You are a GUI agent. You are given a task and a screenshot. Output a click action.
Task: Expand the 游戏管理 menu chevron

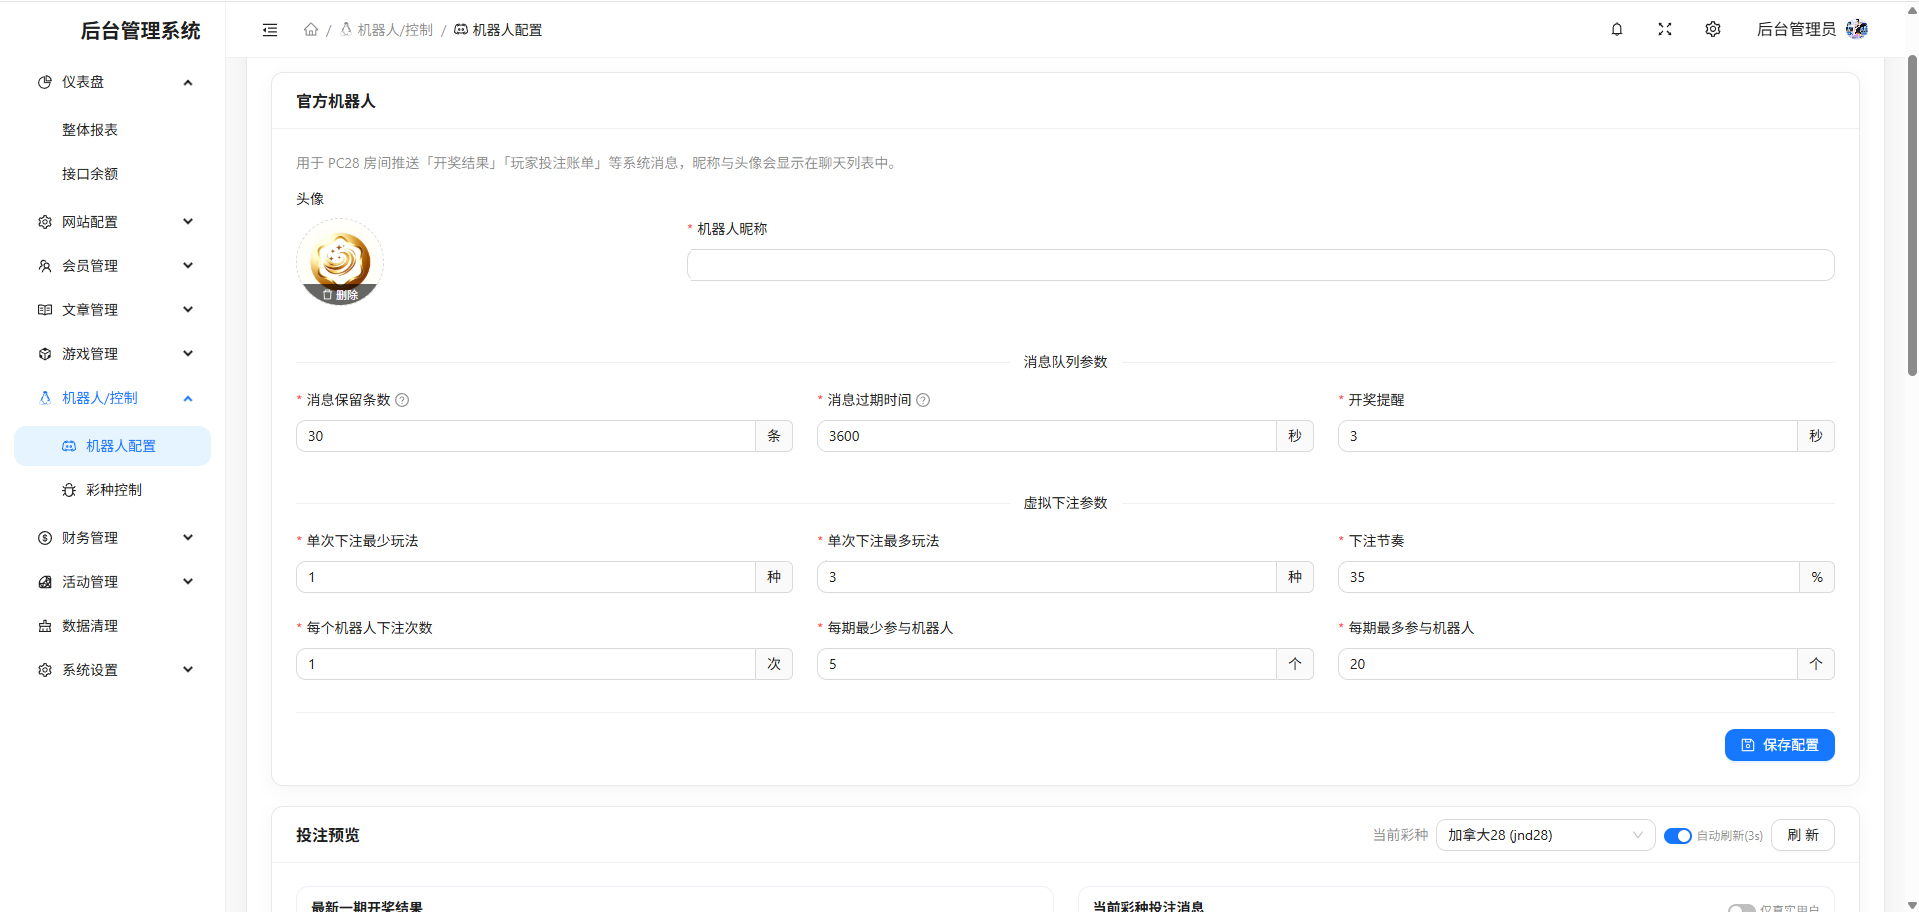188,354
